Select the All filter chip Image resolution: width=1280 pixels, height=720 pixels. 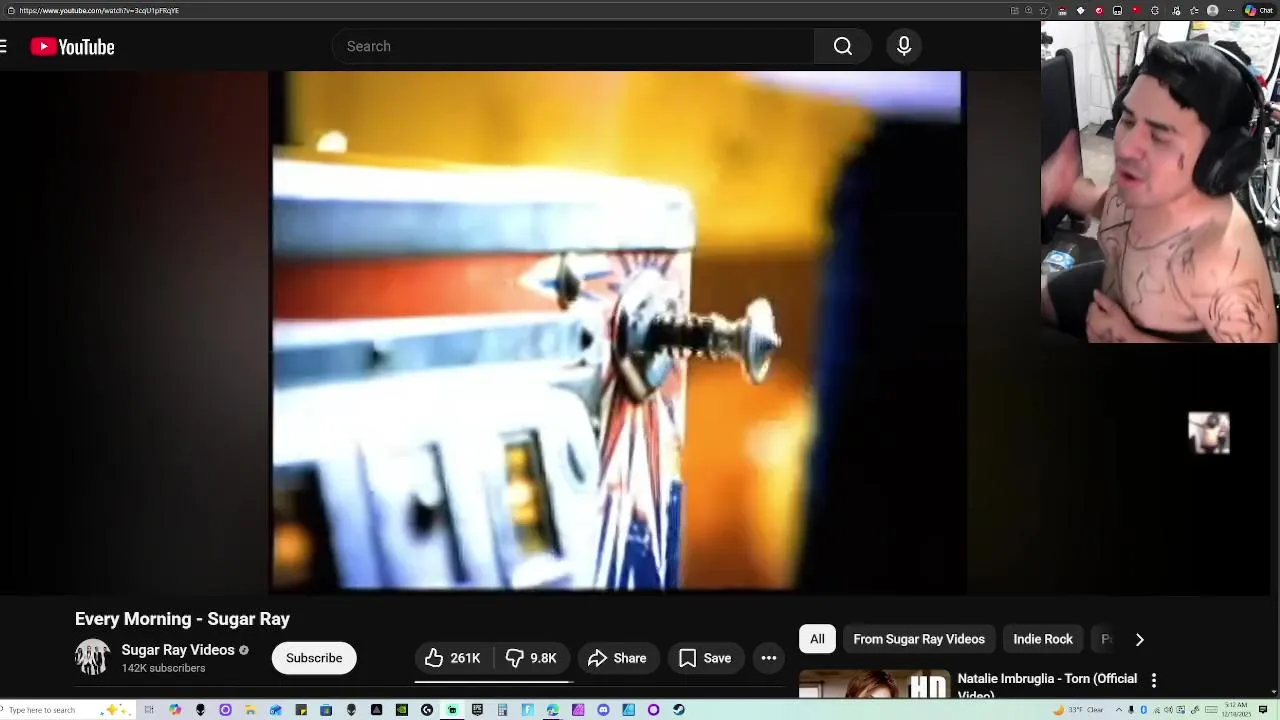[x=817, y=639]
